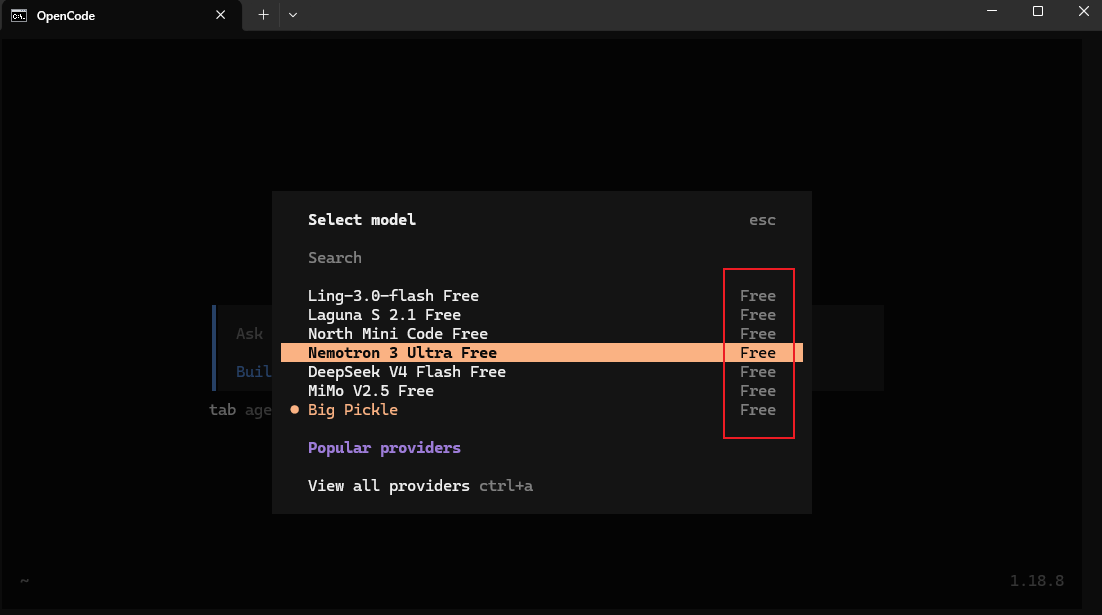Choose the MiMo V2.5 Free model

point(541,391)
